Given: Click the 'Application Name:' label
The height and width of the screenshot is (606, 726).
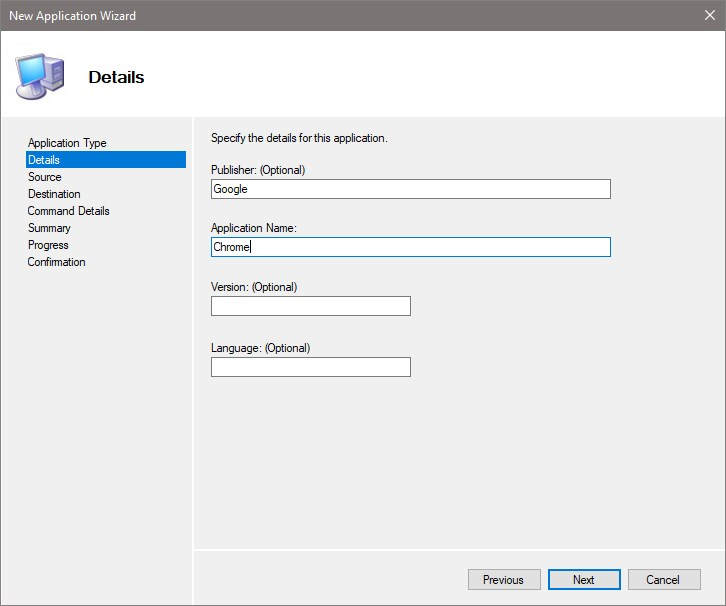Looking at the screenshot, I should click(254, 228).
